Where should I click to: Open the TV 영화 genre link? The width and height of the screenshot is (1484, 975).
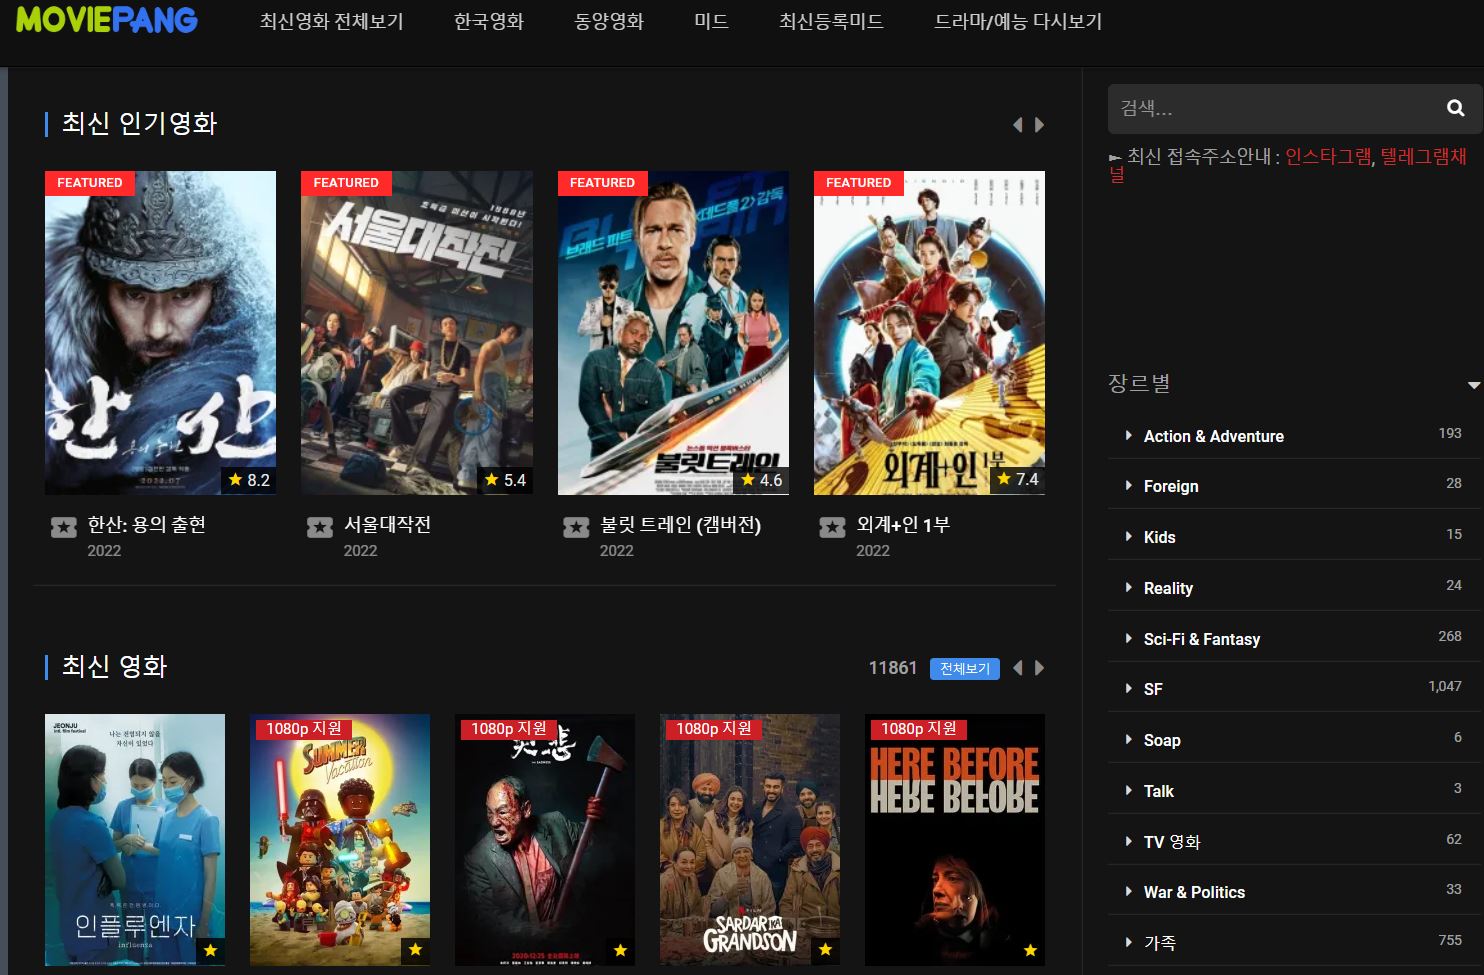coord(1171,842)
